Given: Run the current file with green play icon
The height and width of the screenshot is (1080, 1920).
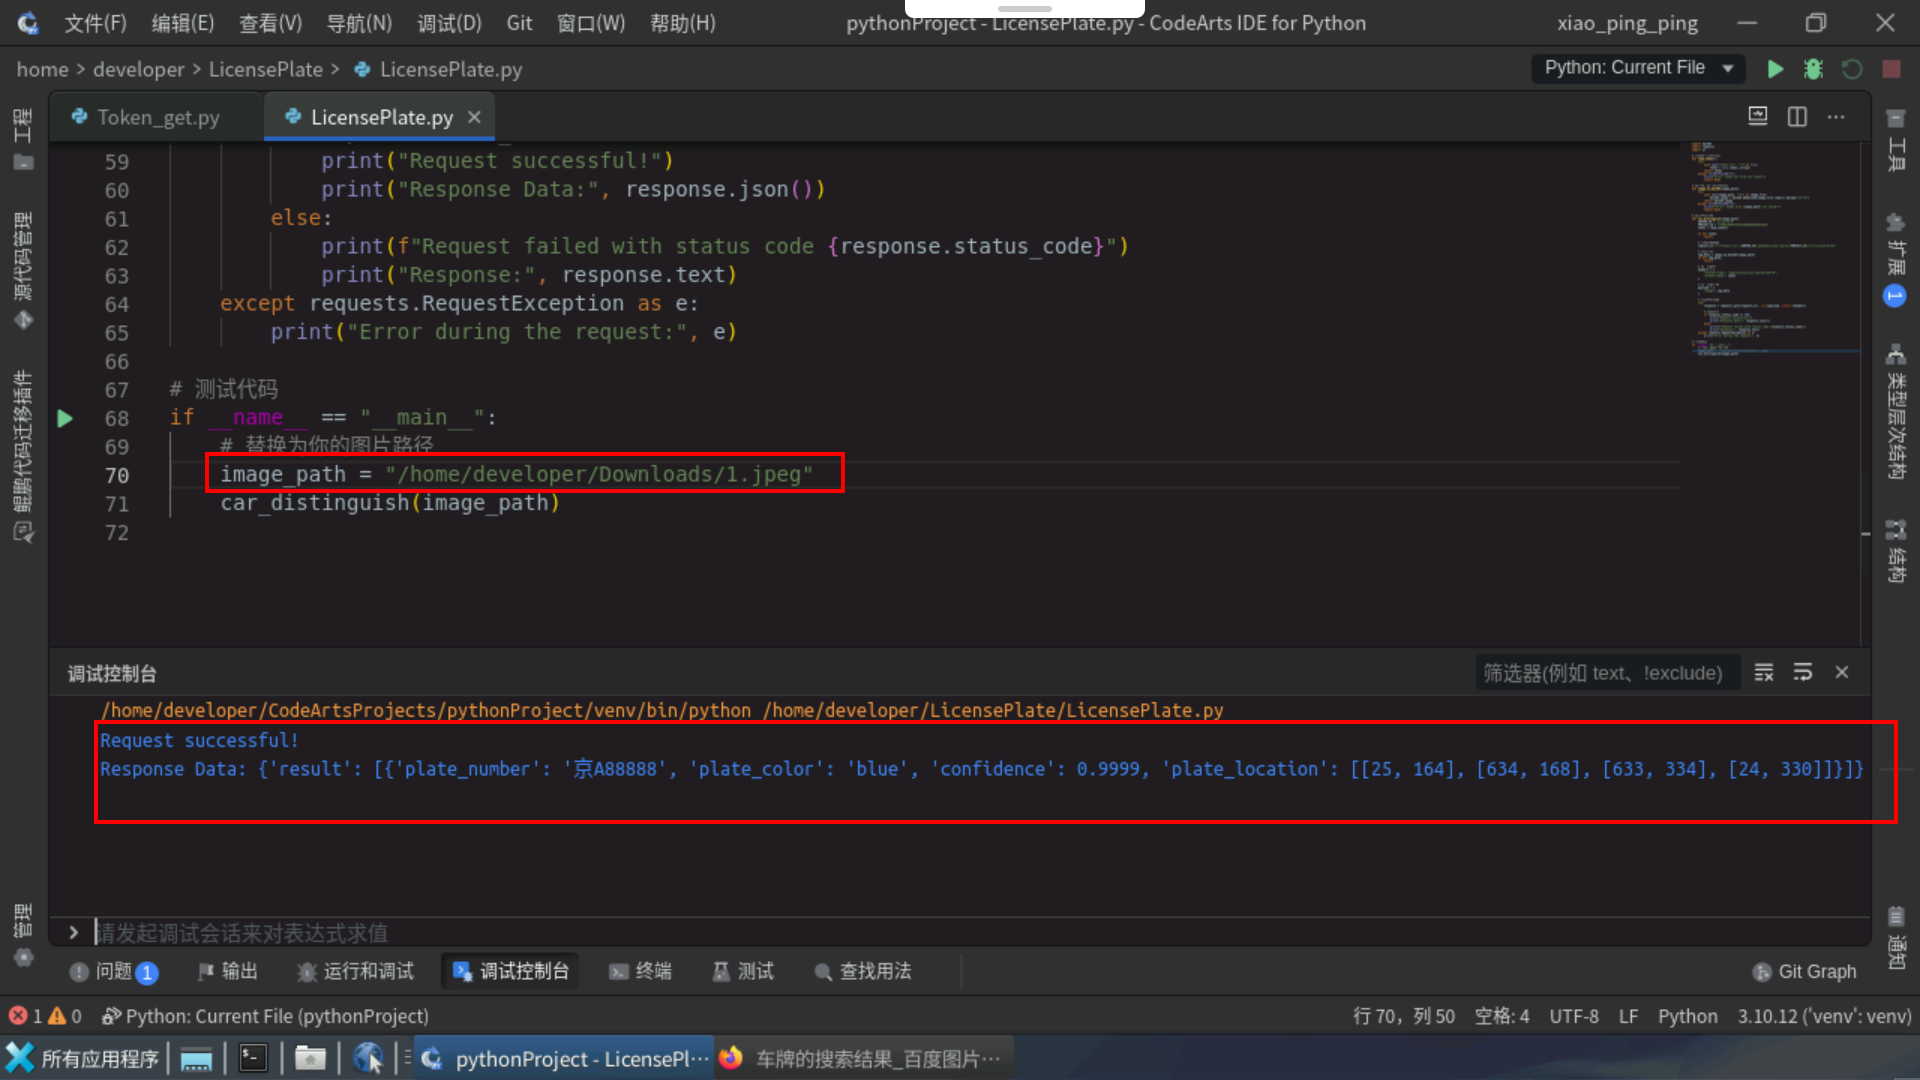Looking at the screenshot, I should pyautogui.click(x=1775, y=69).
